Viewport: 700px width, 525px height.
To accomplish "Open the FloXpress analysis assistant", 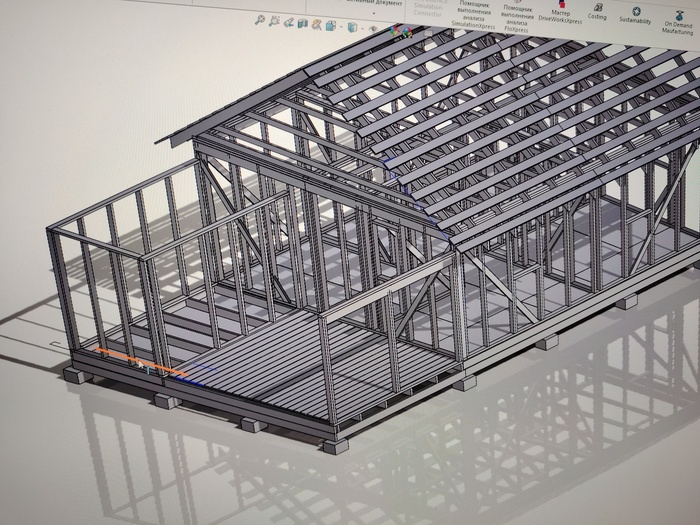I will click(x=517, y=19).
